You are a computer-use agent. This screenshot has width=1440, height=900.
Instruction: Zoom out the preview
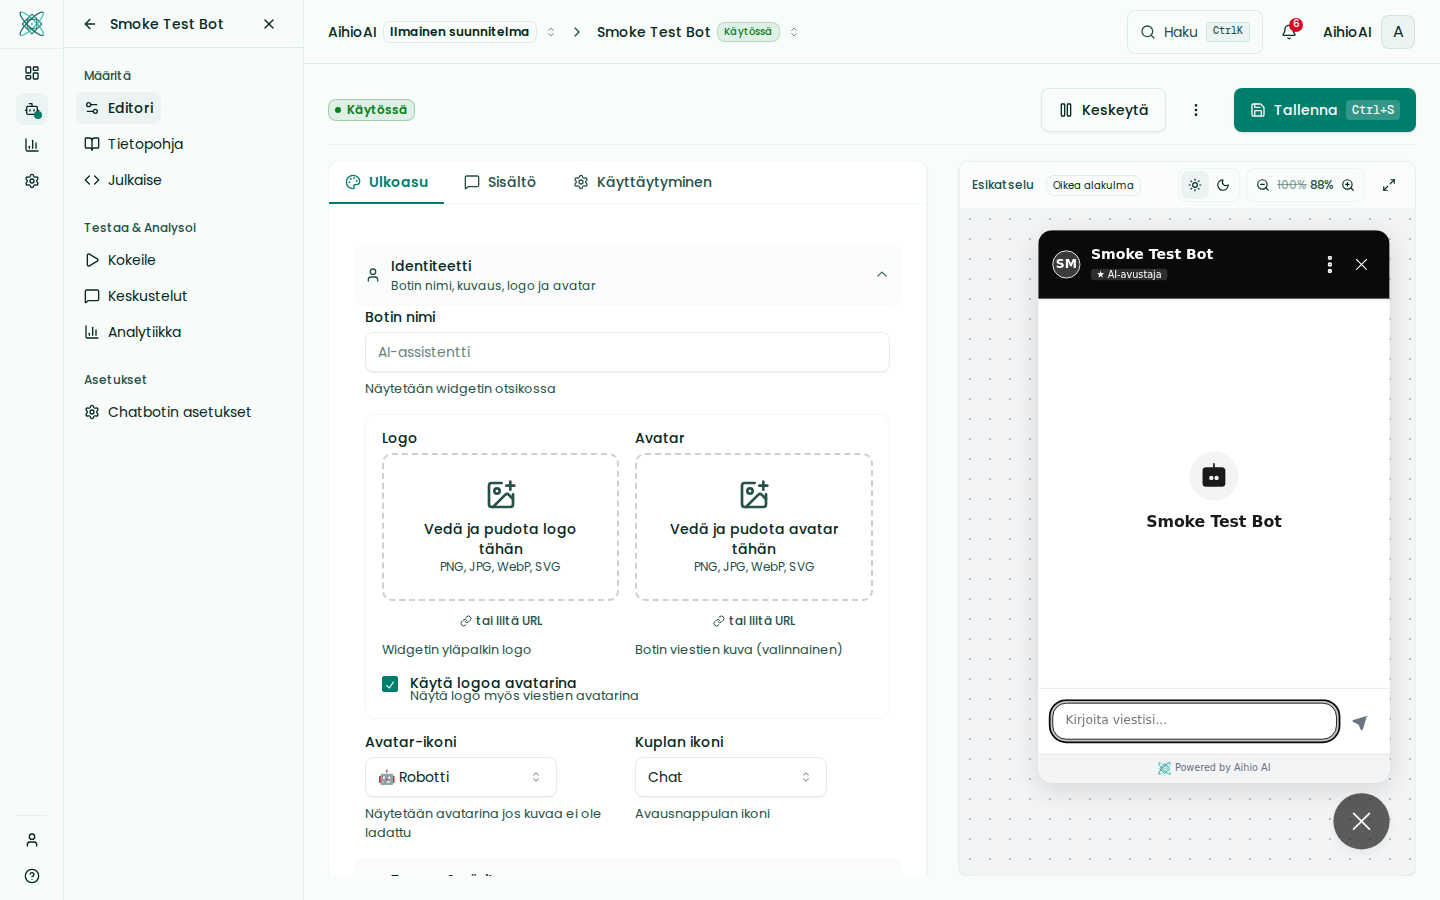point(1263,185)
